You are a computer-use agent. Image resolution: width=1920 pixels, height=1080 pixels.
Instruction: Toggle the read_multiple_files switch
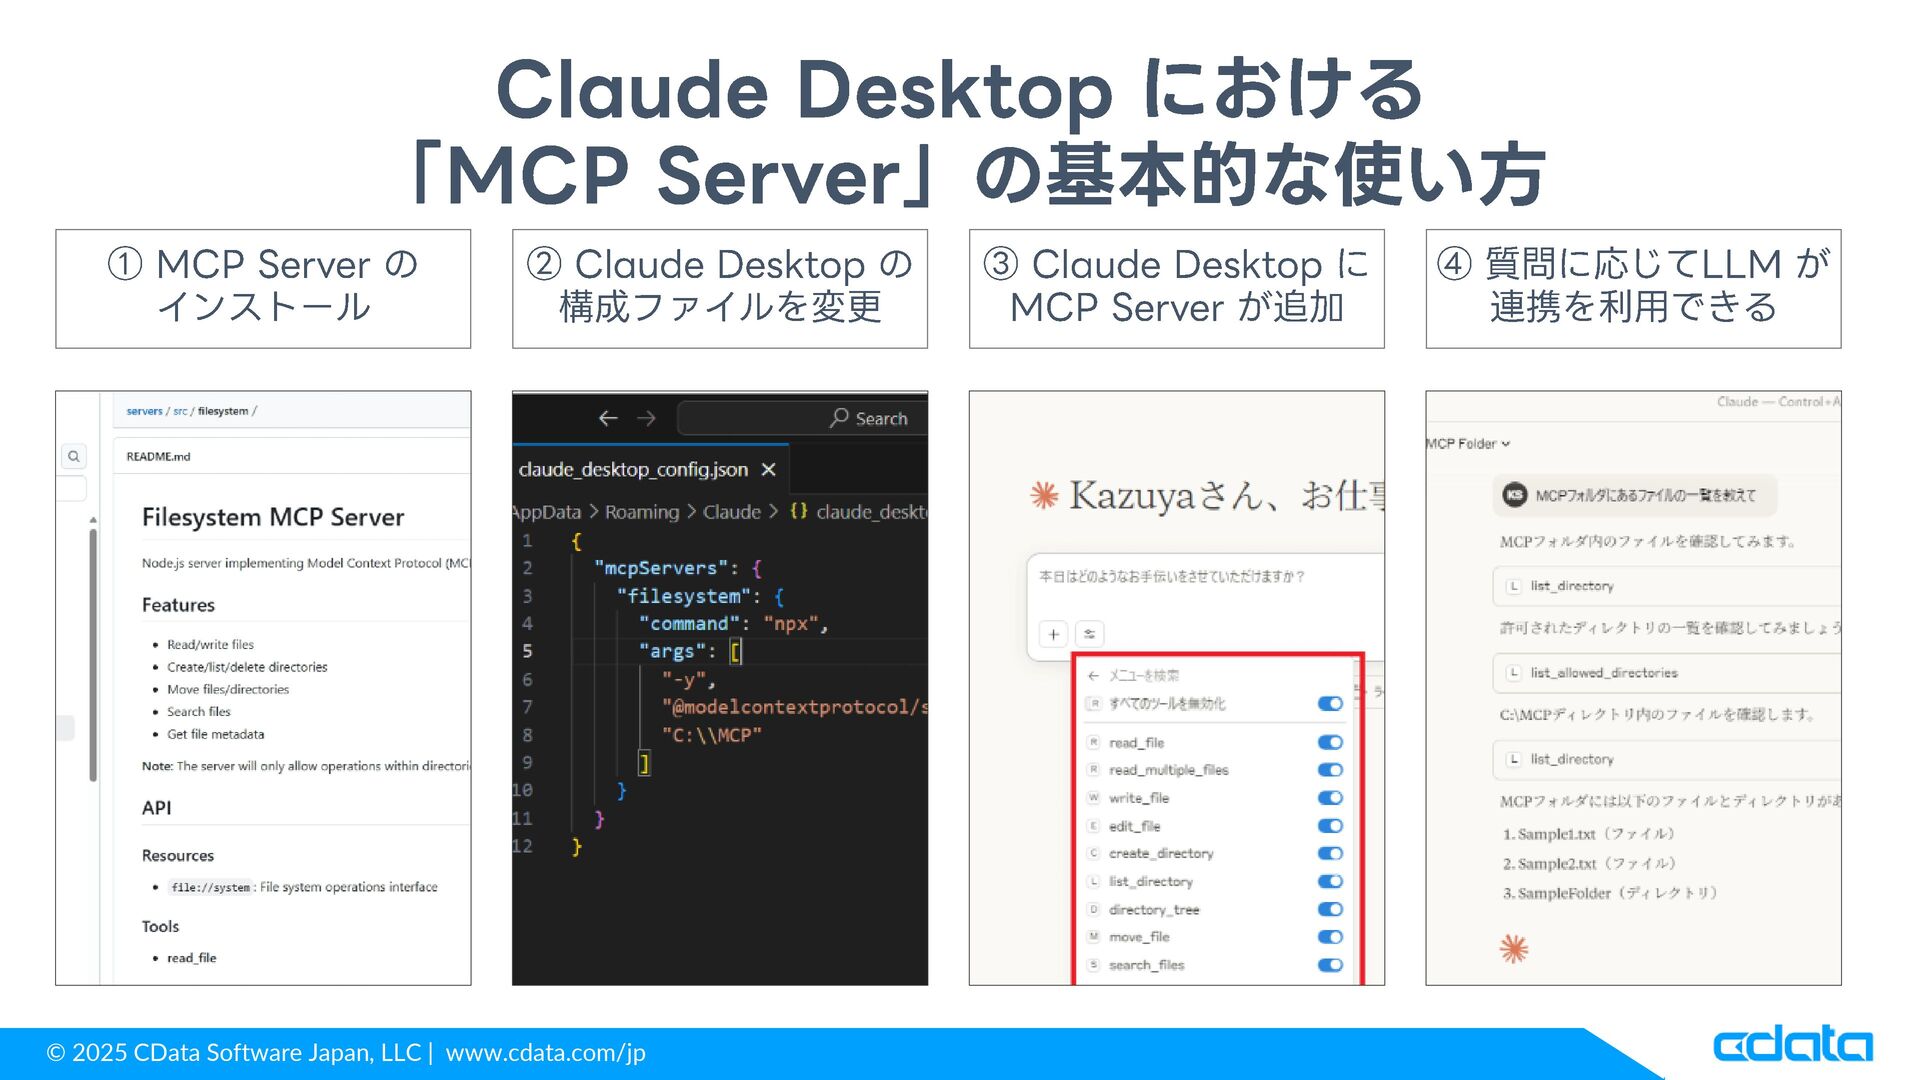click(x=1330, y=770)
